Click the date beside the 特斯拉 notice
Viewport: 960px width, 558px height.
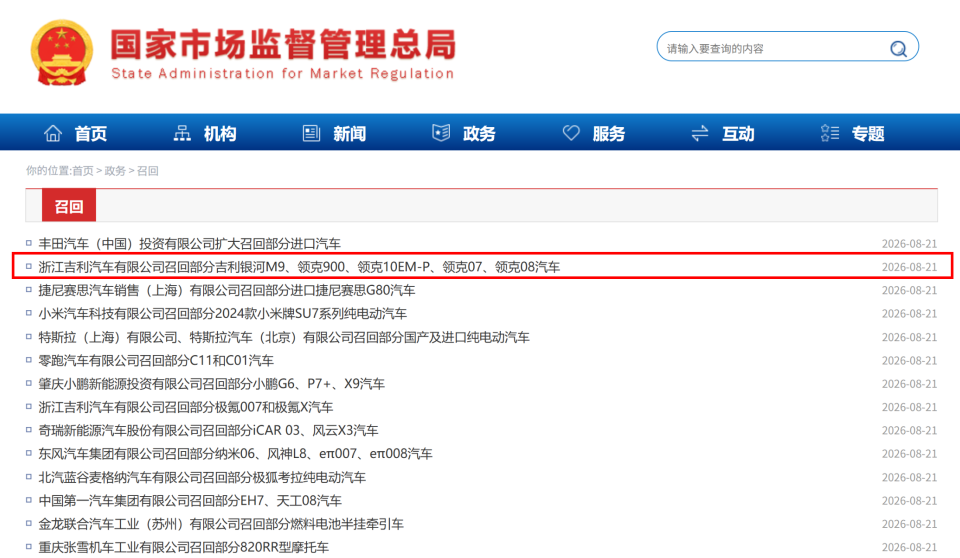click(x=909, y=337)
